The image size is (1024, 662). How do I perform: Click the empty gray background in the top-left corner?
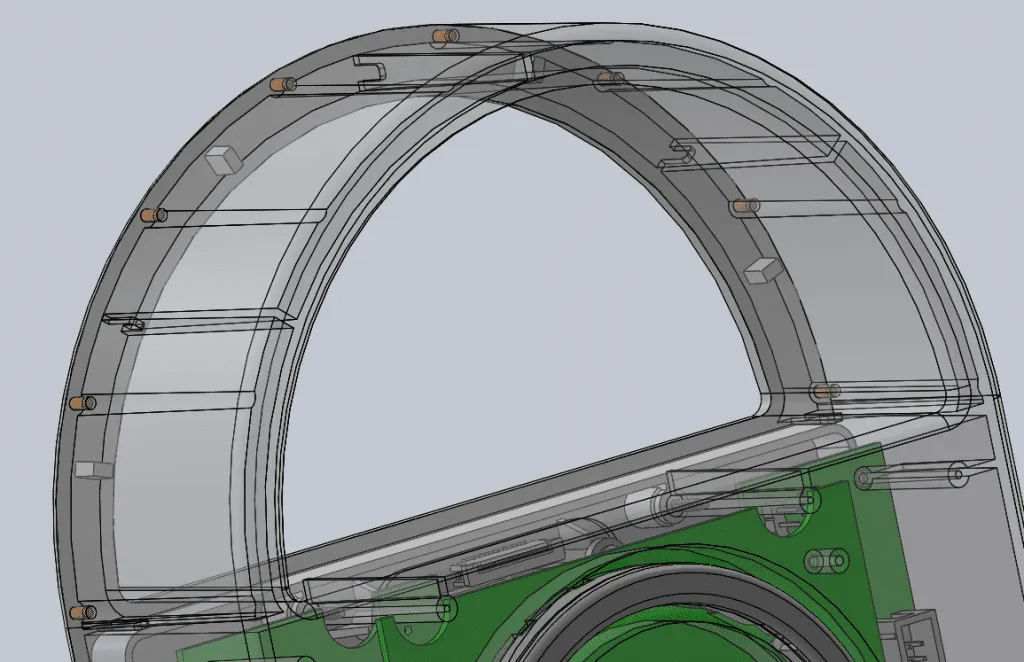point(60,60)
